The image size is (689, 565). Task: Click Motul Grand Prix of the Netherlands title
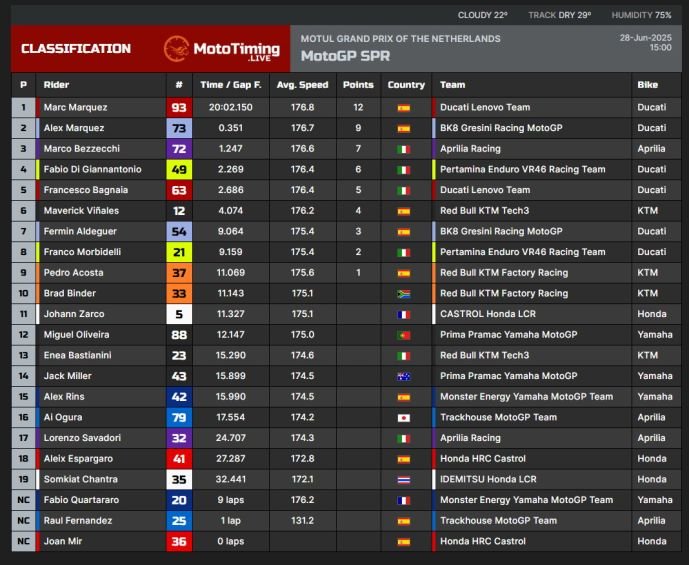tap(400, 39)
